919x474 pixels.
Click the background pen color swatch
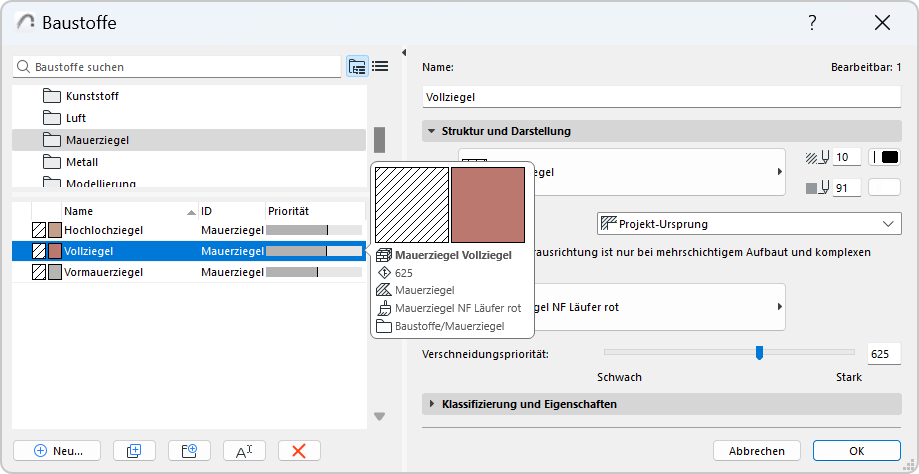point(884,187)
